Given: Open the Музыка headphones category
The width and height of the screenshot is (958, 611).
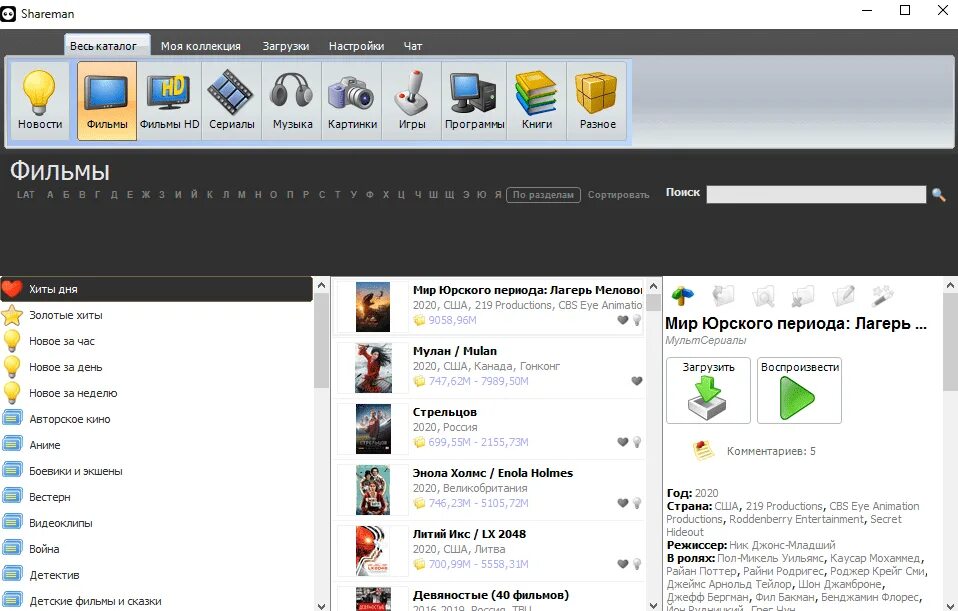Looking at the screenshot, I should (292, 101).
